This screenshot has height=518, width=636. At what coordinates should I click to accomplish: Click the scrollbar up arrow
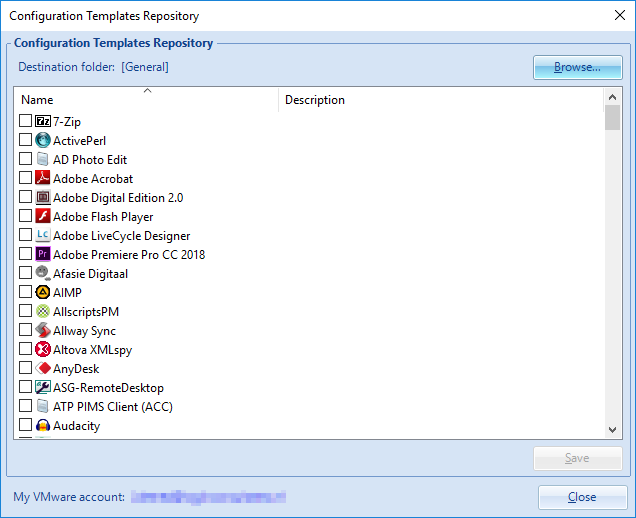point(613,97)
